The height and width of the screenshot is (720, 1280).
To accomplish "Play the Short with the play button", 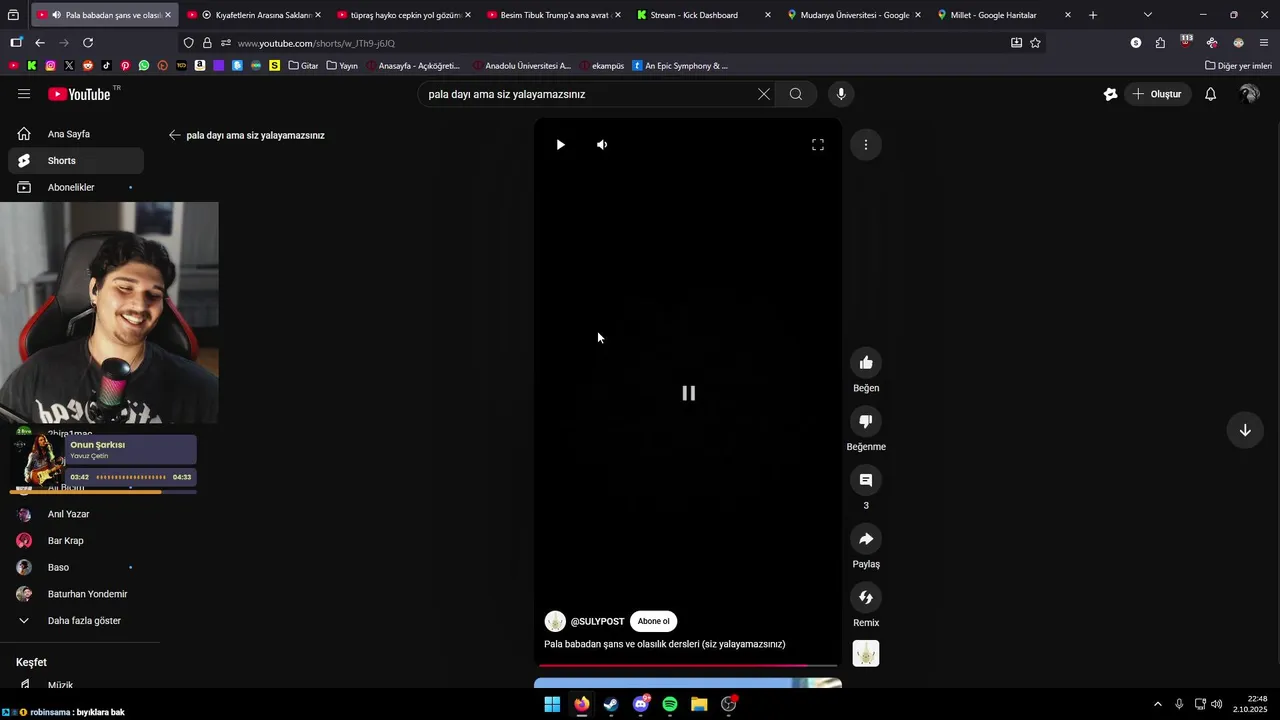I will (x=560, y=145).
